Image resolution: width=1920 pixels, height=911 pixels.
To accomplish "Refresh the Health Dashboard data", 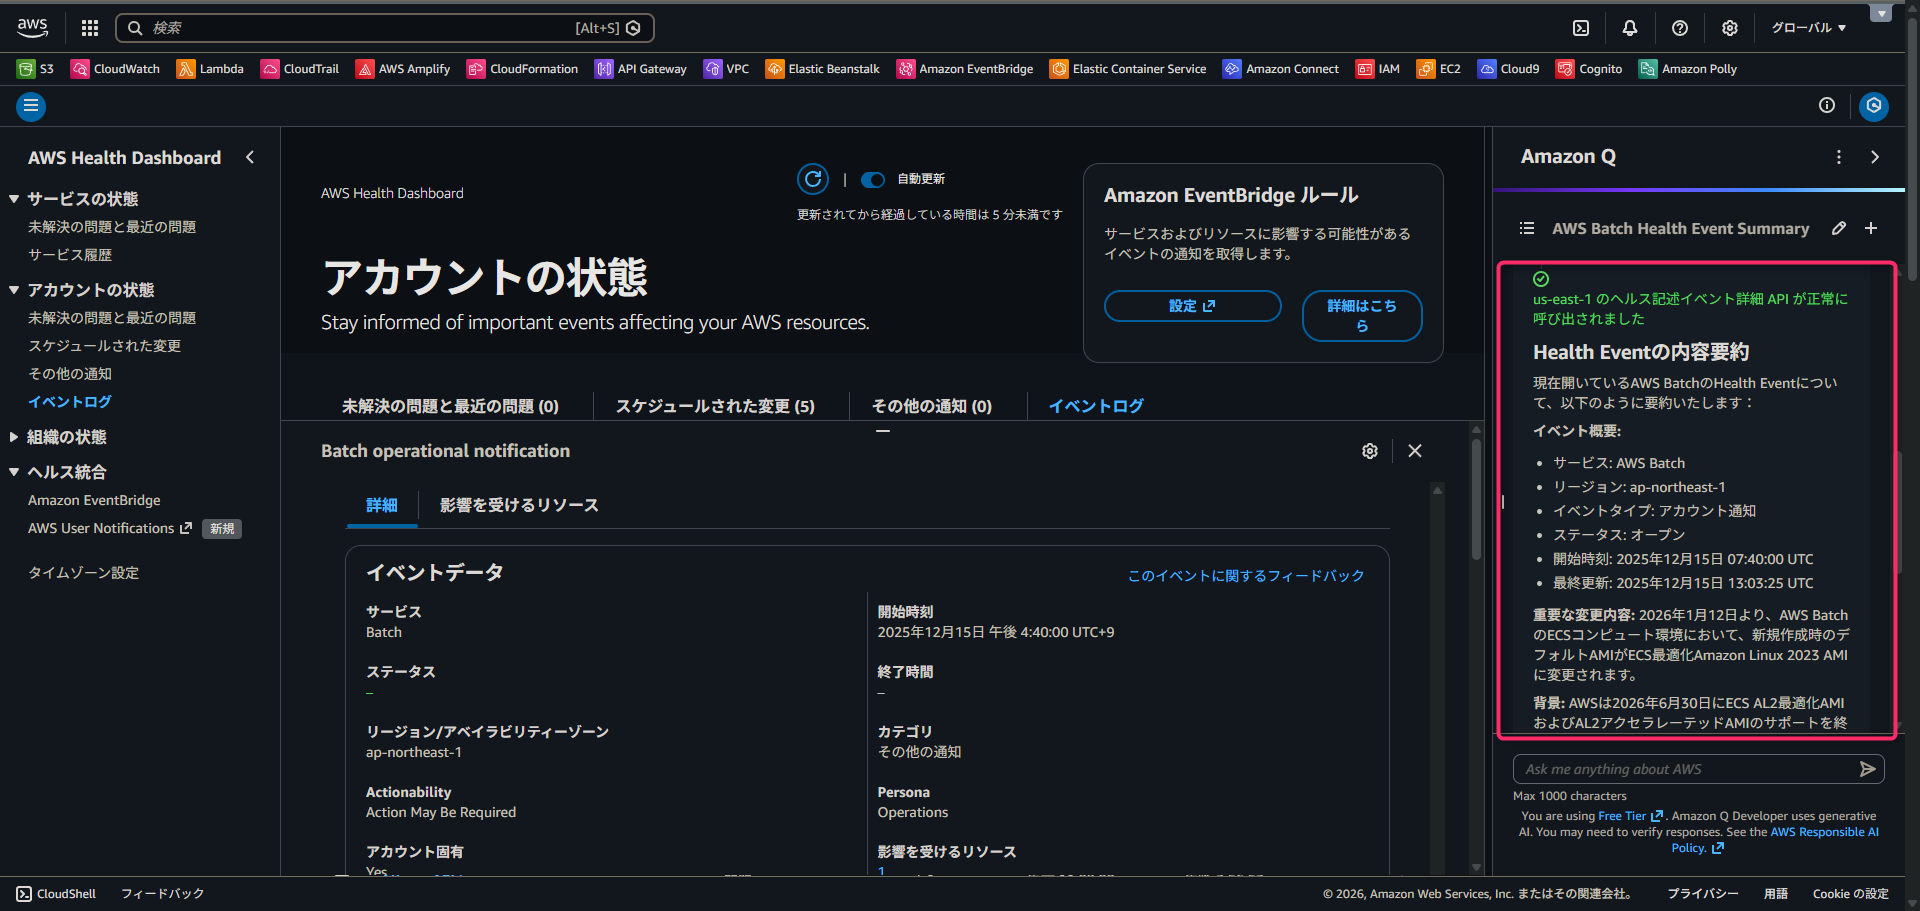I will (x=813, y=179).
